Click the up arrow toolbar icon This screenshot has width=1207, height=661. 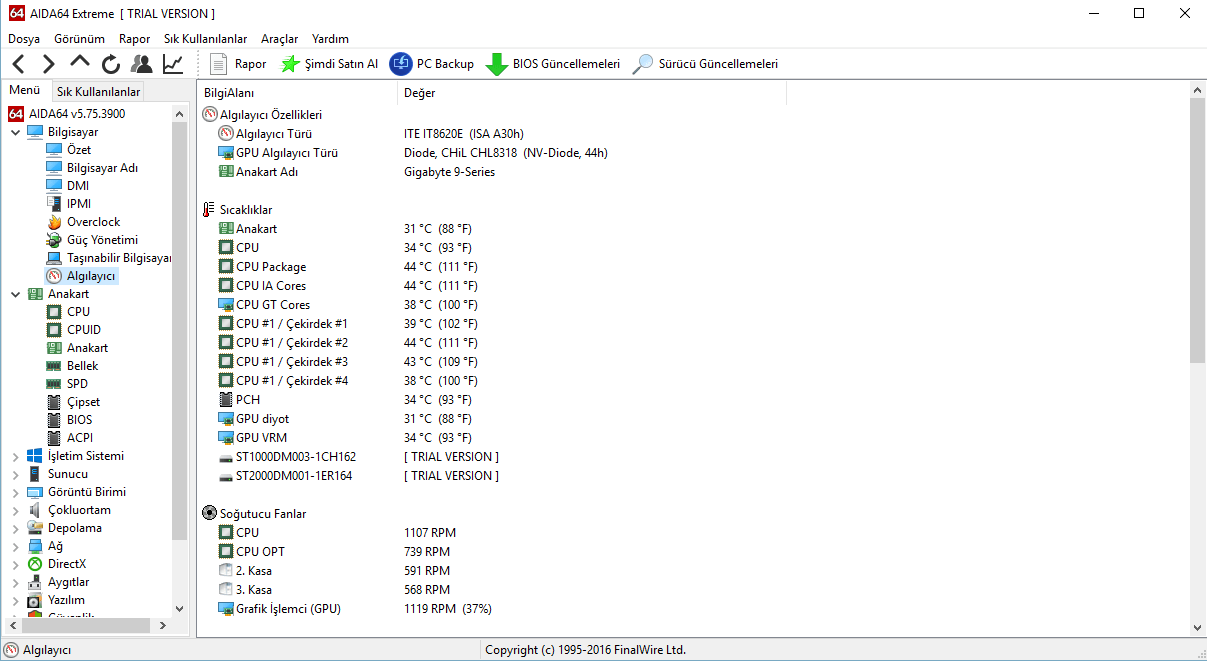80,63
